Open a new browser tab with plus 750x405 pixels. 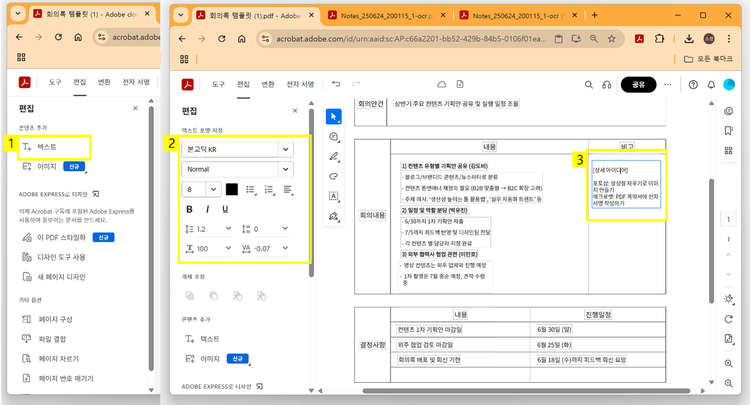(x=594, y=15)
